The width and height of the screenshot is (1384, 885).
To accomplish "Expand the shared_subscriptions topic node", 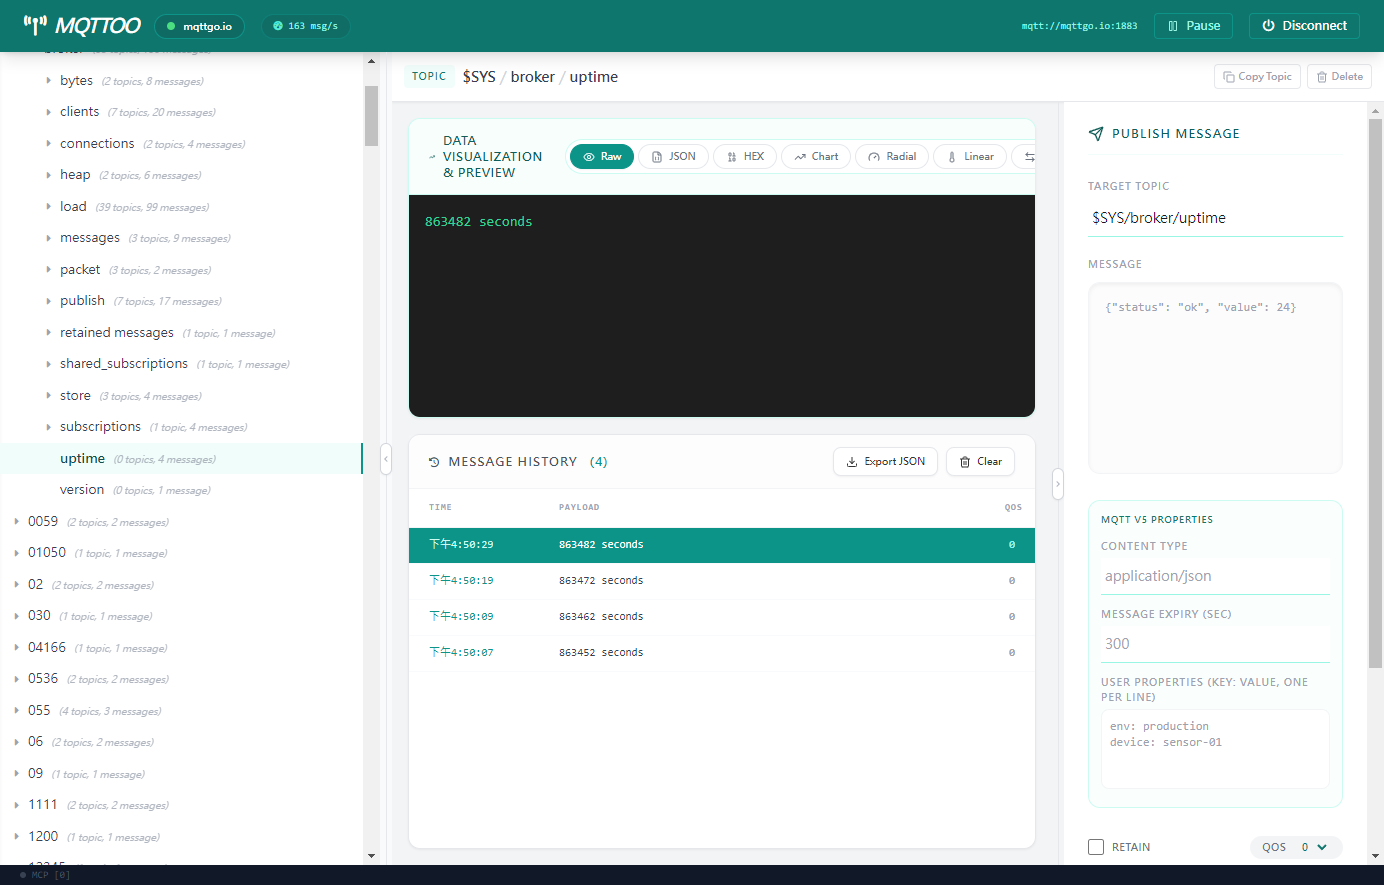I will click(48, 364).
